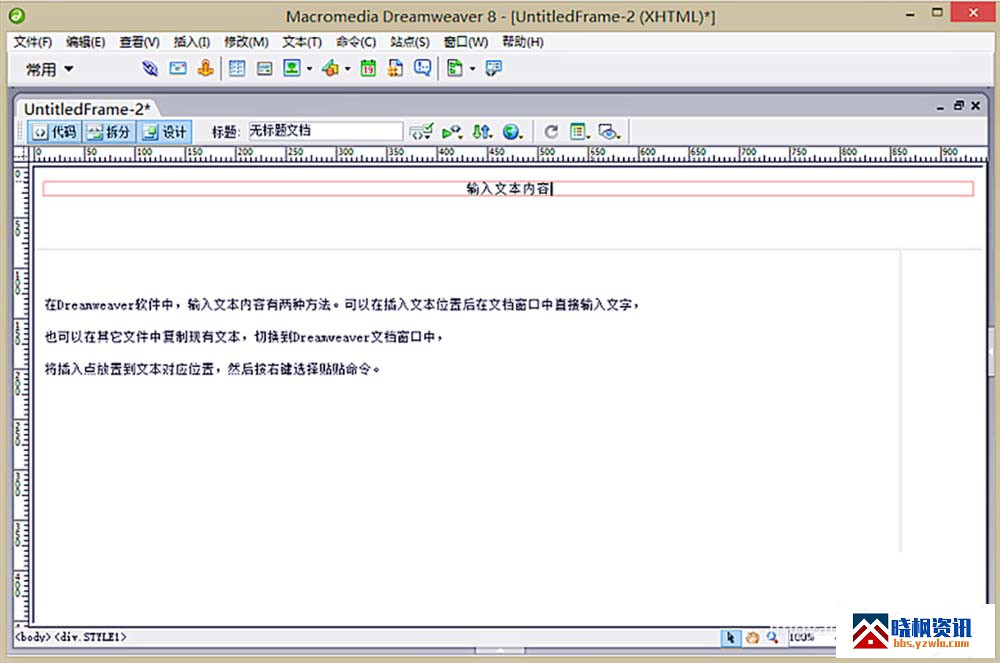Open the 查看(V) menu
The height and width of the screenshot is (663, 1000).
pos(140,42)
